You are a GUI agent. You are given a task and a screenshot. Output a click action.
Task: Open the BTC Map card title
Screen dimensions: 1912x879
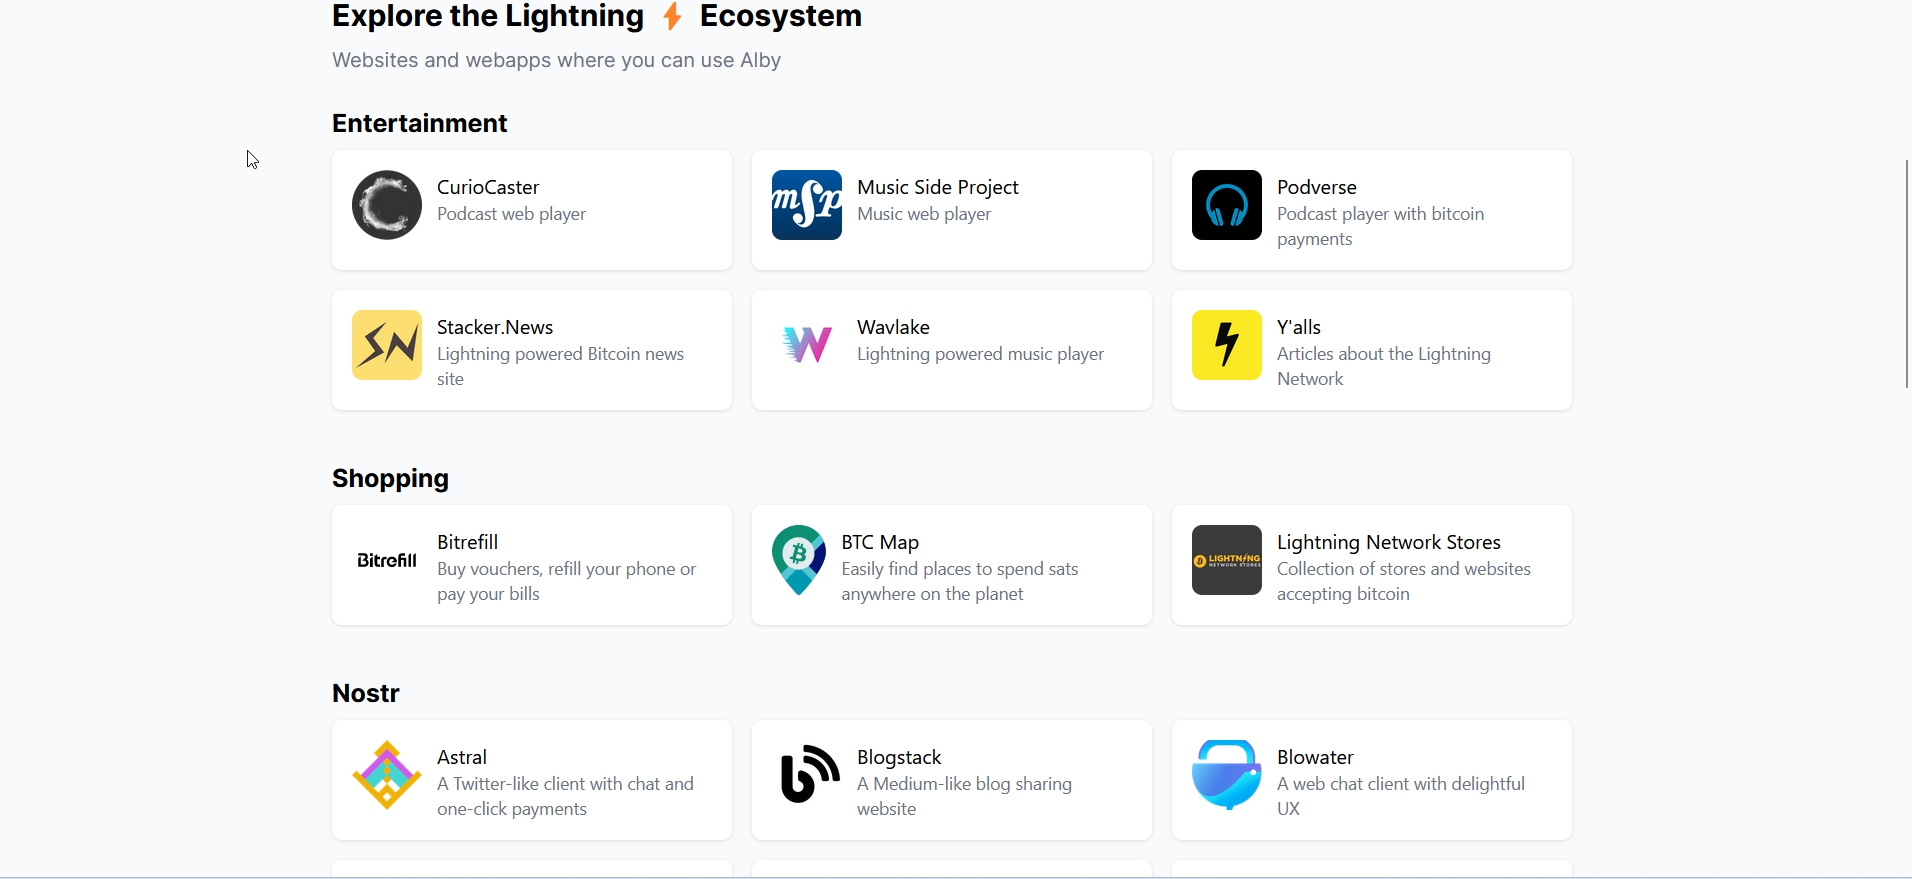880,542
